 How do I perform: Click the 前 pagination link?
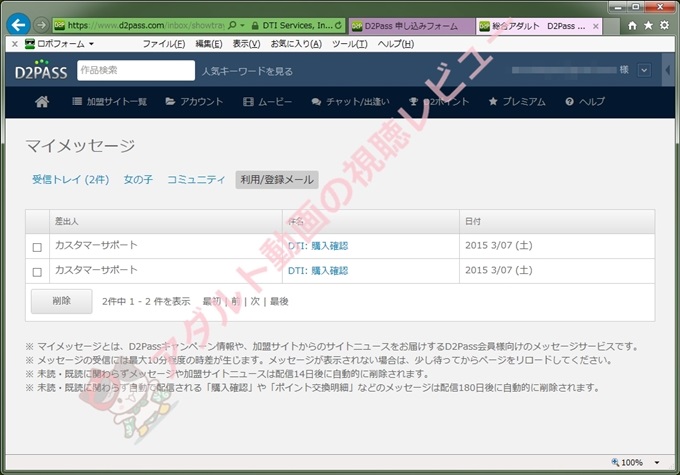(x=235, y=301)
